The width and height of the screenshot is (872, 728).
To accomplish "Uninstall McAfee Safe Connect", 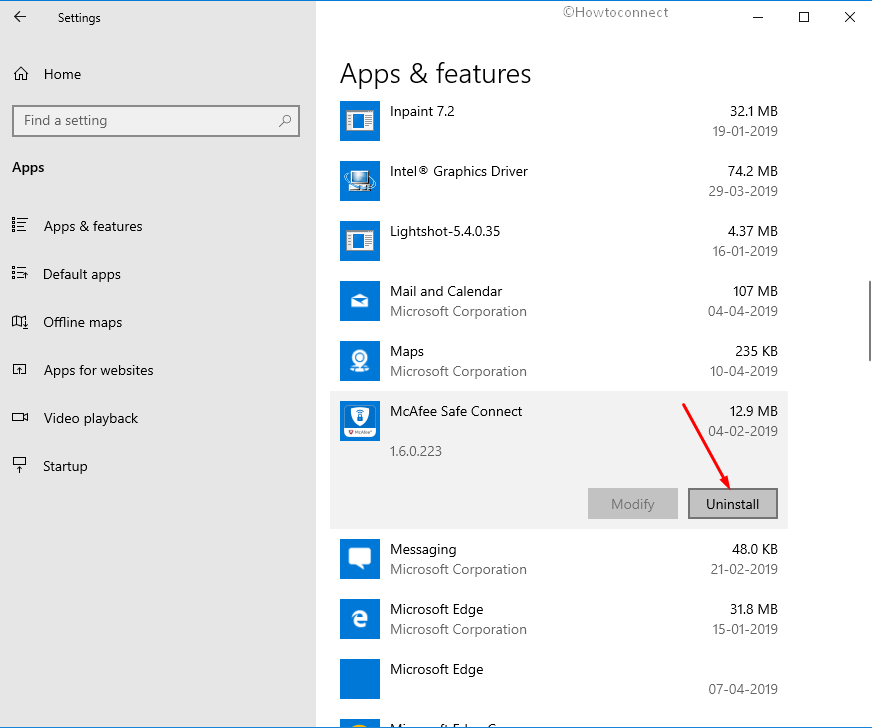I will click(x=732, y=504).
